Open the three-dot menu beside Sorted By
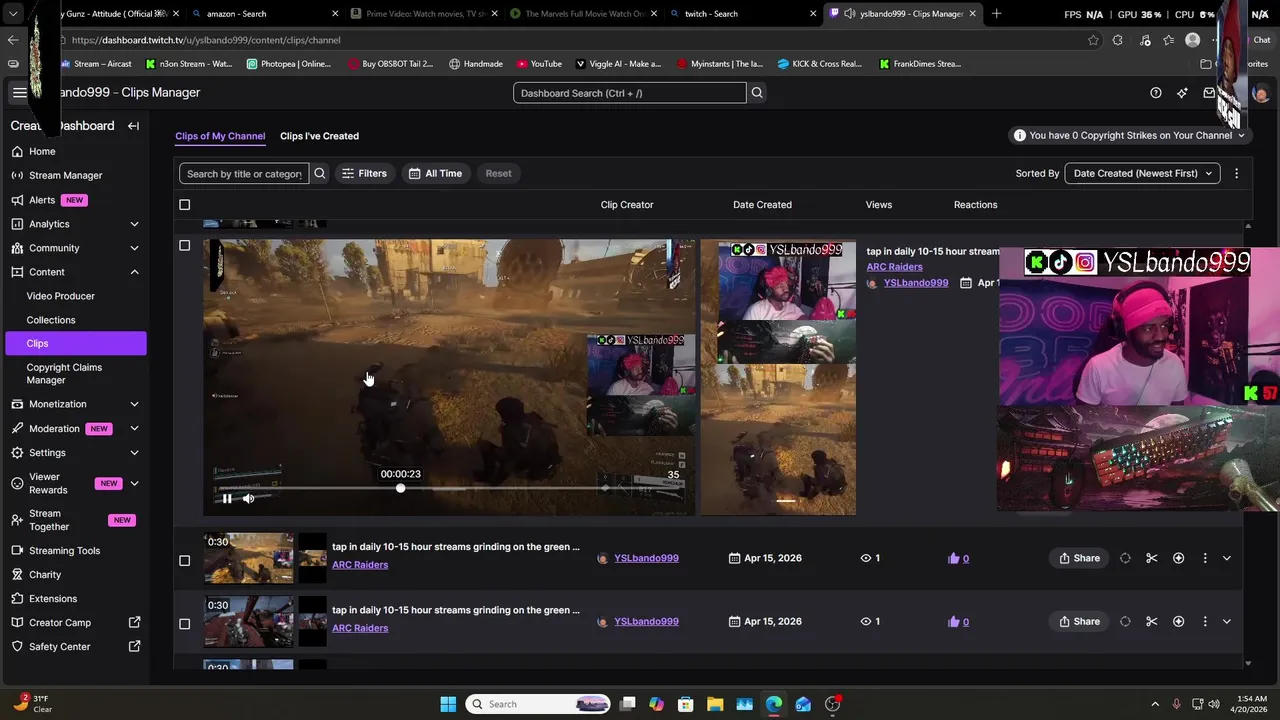1280x720 pixels. click(1236, 173)
